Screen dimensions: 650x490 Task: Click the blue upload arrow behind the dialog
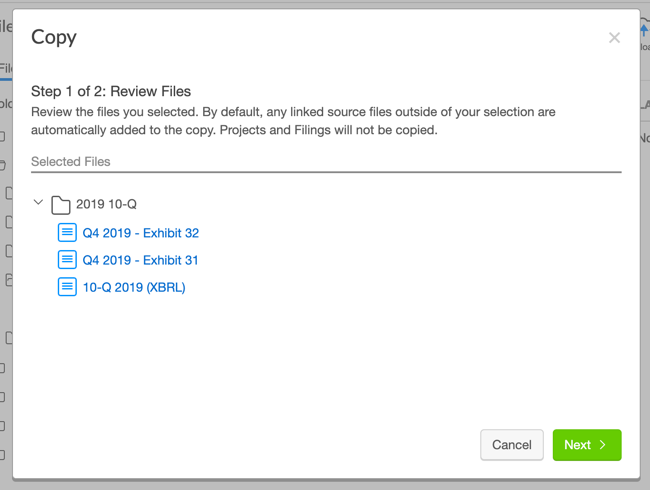coord(644,32)
